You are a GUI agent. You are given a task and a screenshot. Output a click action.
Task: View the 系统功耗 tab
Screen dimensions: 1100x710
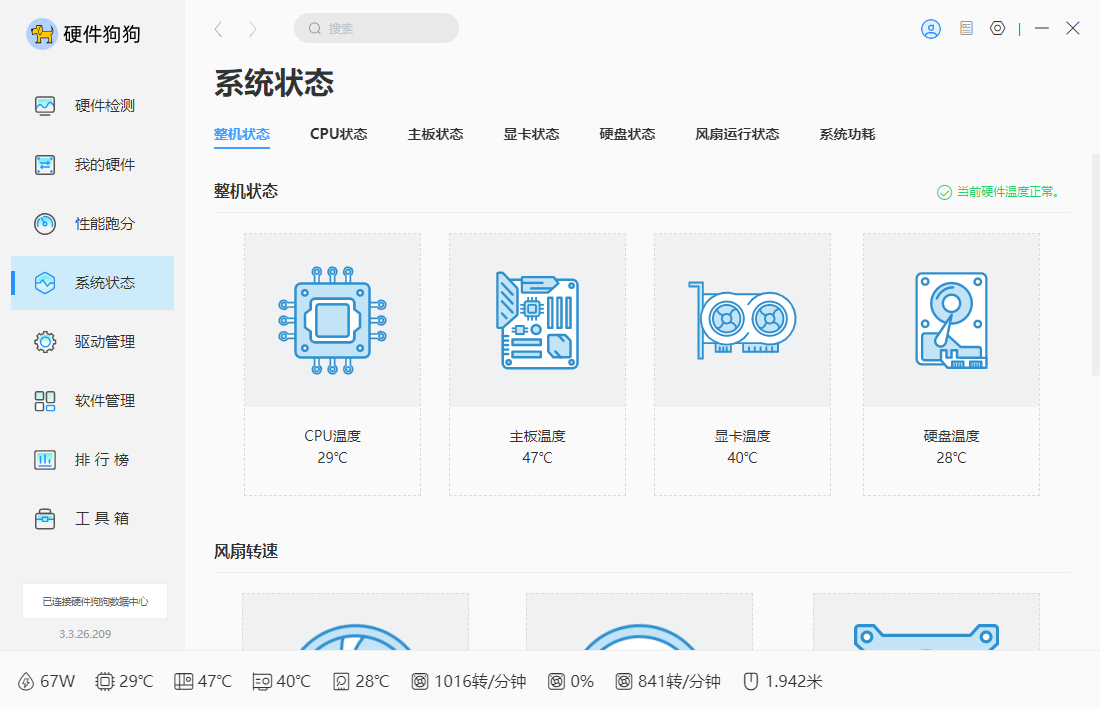coord(845,133)
